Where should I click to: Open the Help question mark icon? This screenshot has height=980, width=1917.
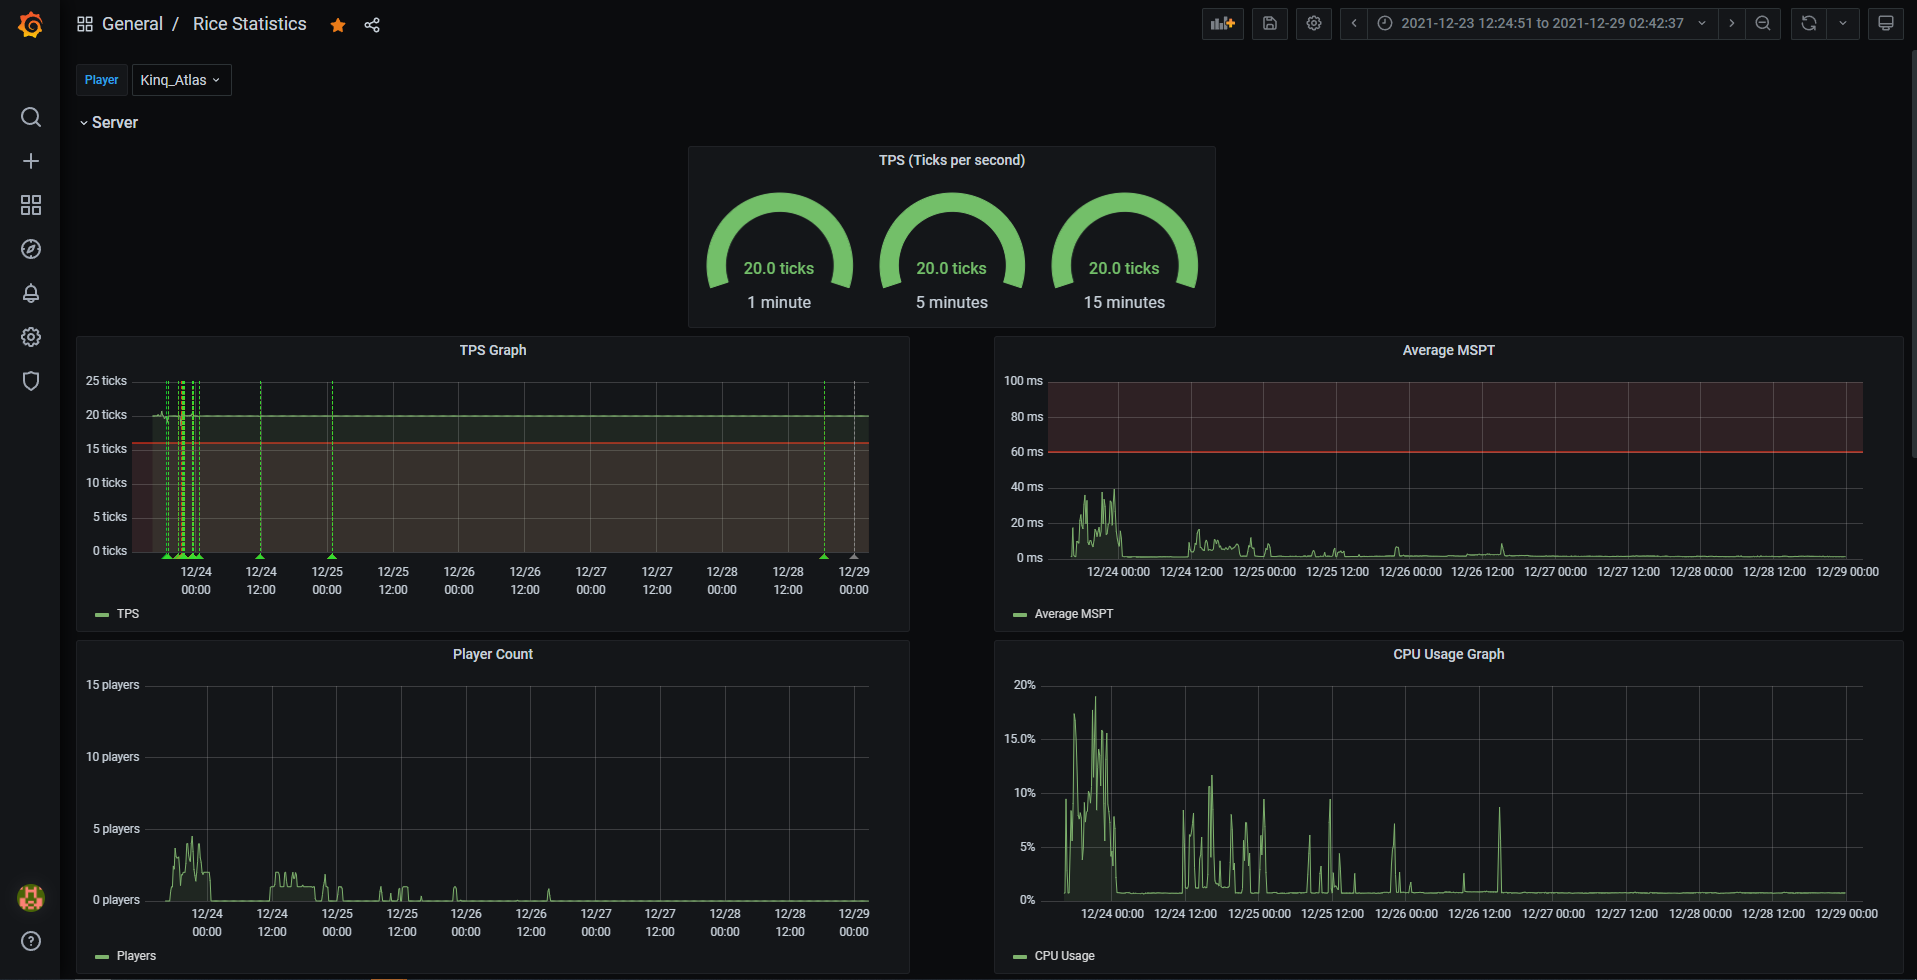click(x=31, y=941)
